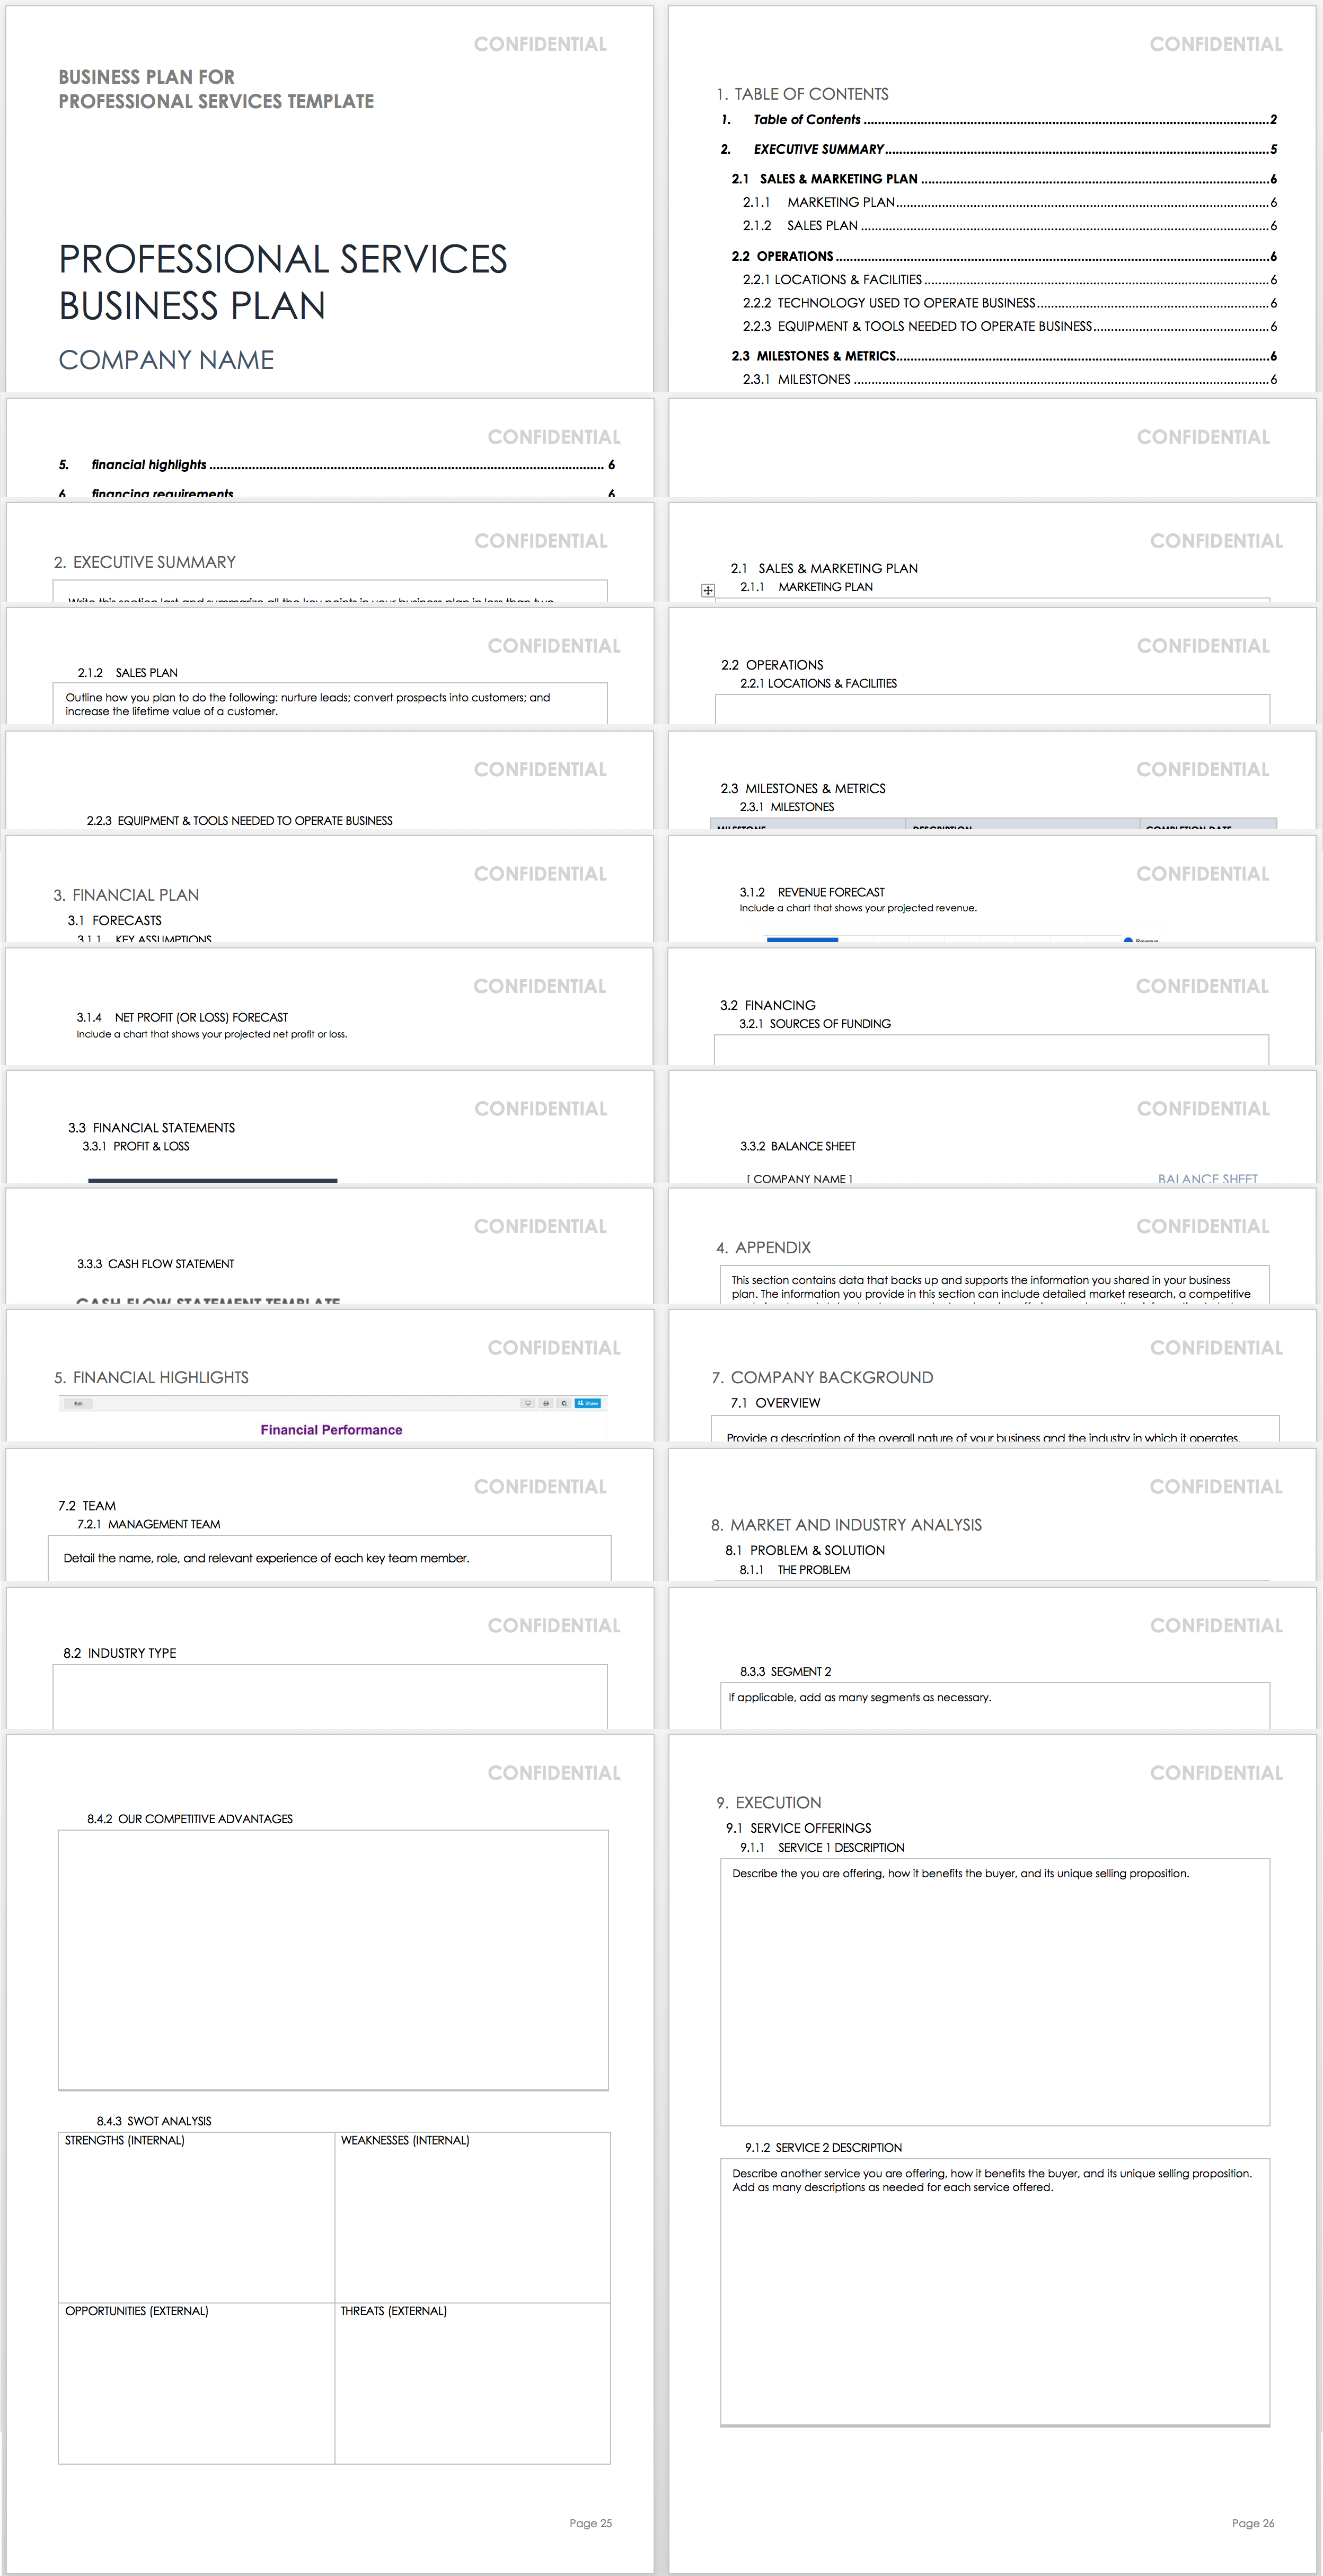Click the settings gear icon in Financial Highlights
Screen dimensions: 1323x2576
[x=564, y=1403]
